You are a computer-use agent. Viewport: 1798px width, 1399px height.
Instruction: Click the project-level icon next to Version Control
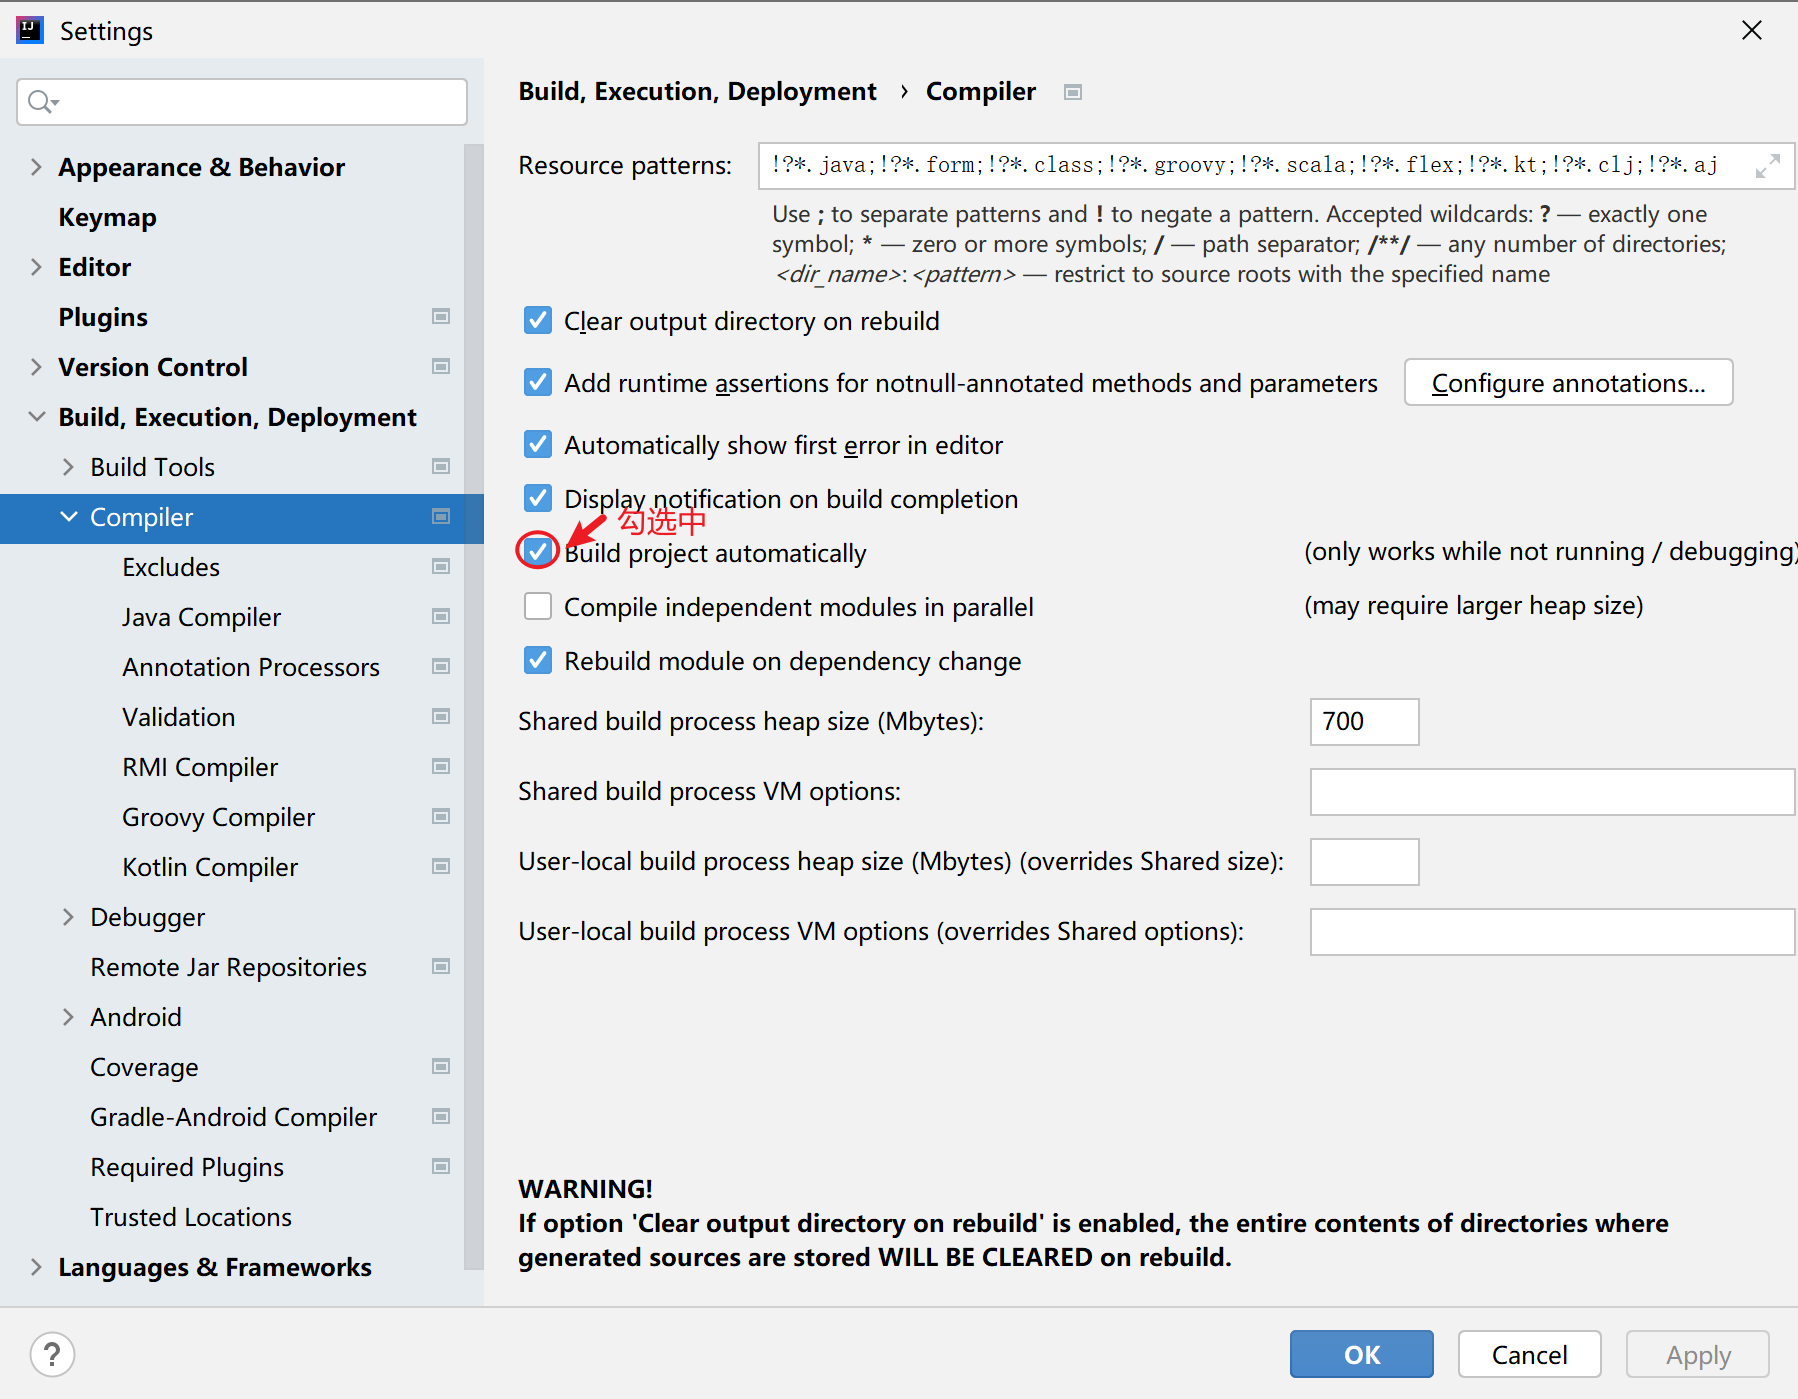[x=440, y=367]
